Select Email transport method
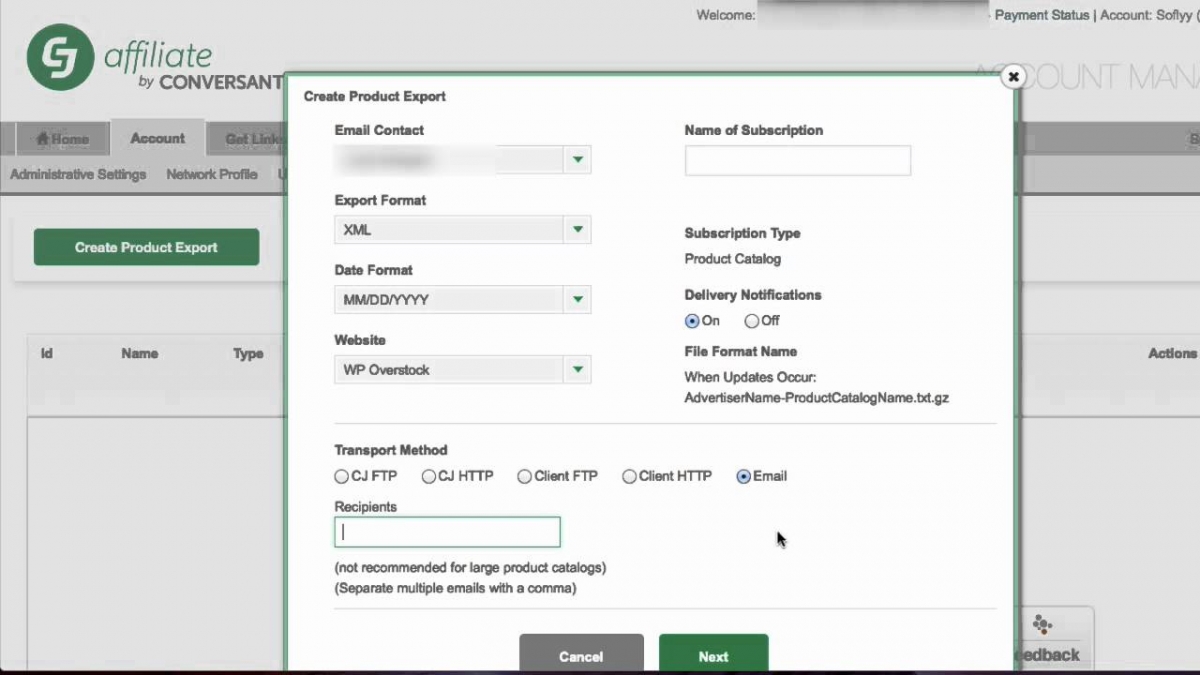 click(743, 477)
